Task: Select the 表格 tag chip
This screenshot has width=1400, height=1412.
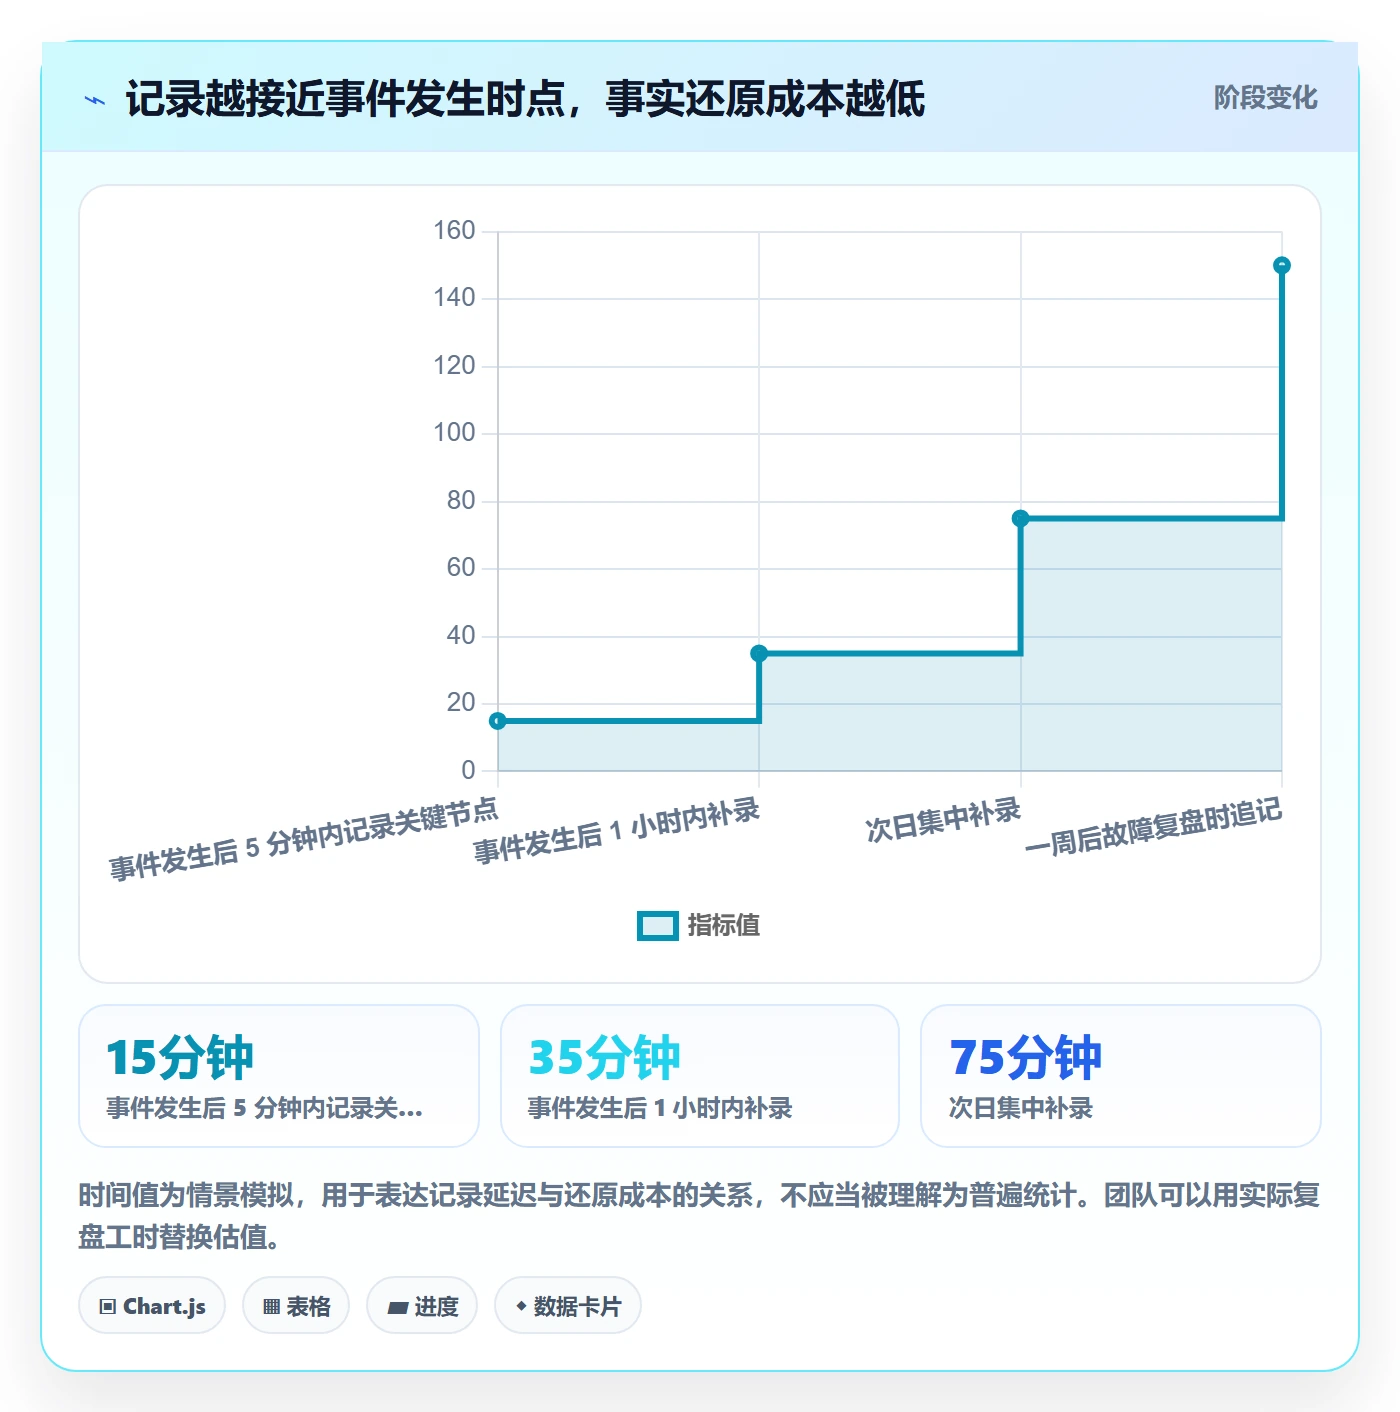Action: (296, 1305)
